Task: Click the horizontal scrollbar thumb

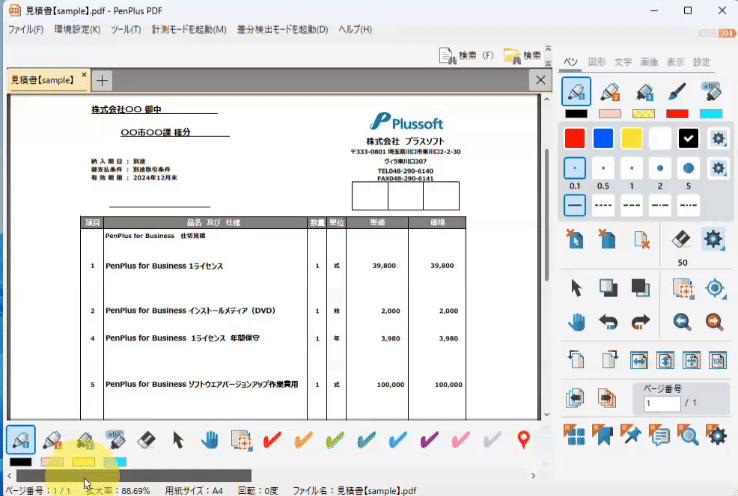Action: (134, 475)
